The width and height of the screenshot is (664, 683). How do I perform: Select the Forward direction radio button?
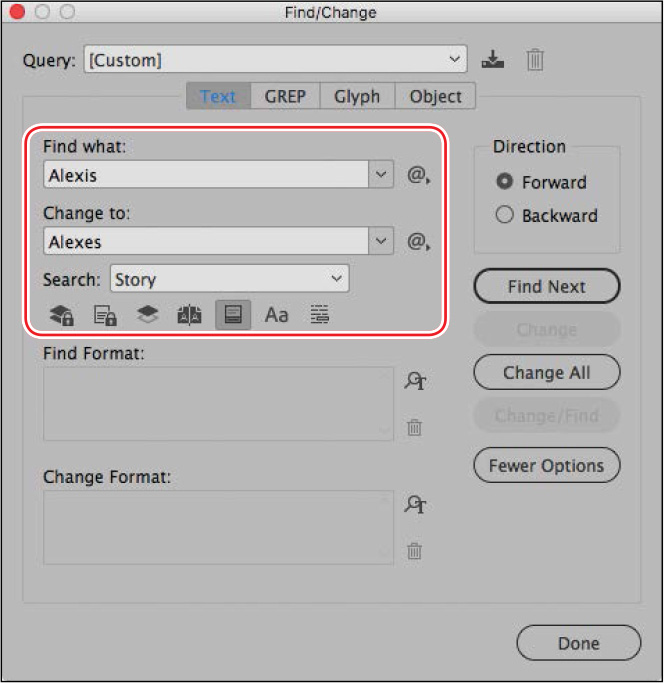click(x=505, y=181)
